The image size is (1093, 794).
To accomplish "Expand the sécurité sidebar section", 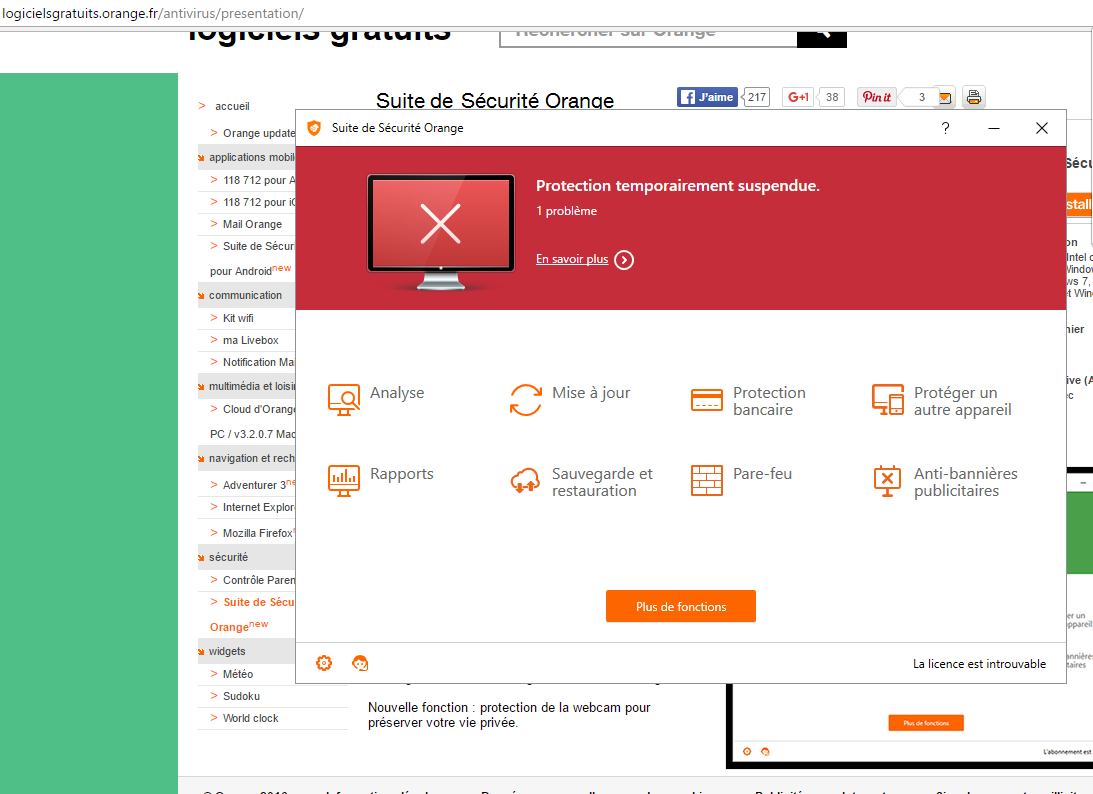I will [x=247, y=558].
